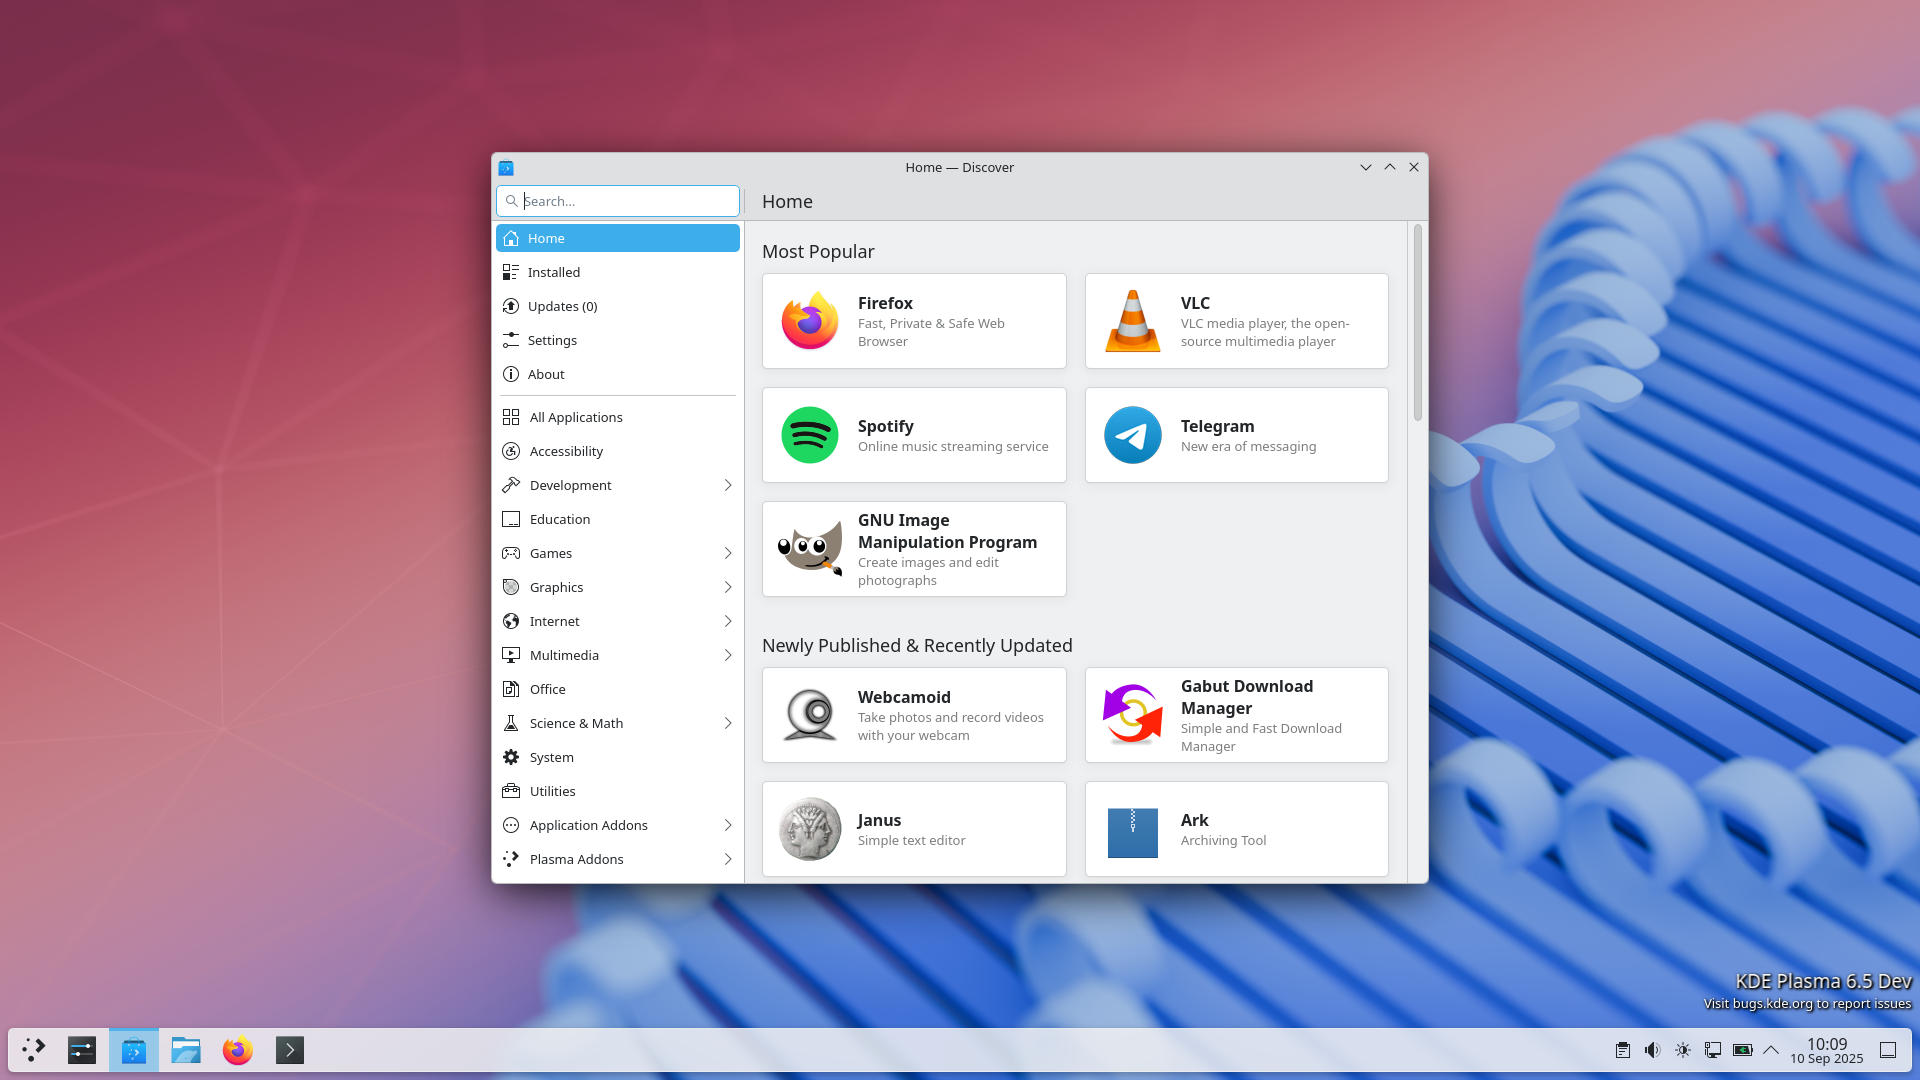
Task: Open the Webcamoid webcam icon
Action: click(x=809, y=715)
